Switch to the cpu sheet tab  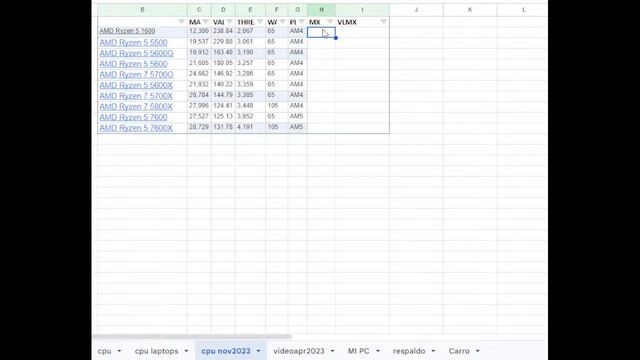click(104, 351)
